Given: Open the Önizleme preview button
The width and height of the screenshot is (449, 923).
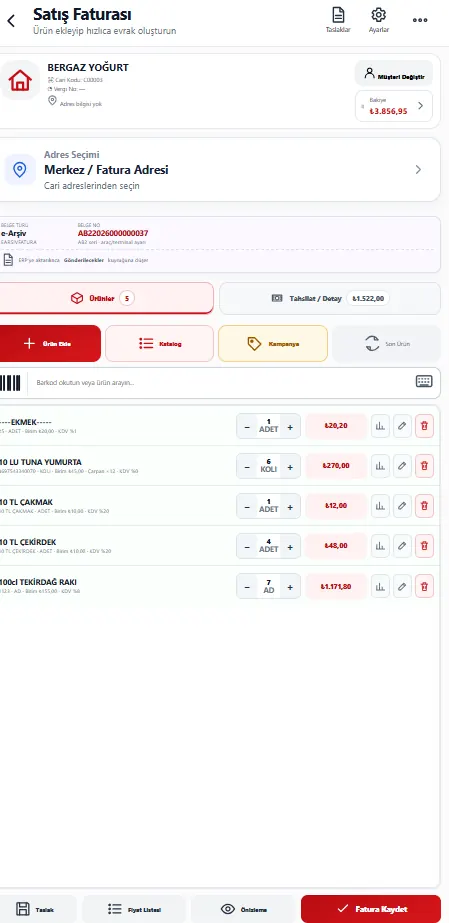Looking at the screenshot, I should [243, 909].
